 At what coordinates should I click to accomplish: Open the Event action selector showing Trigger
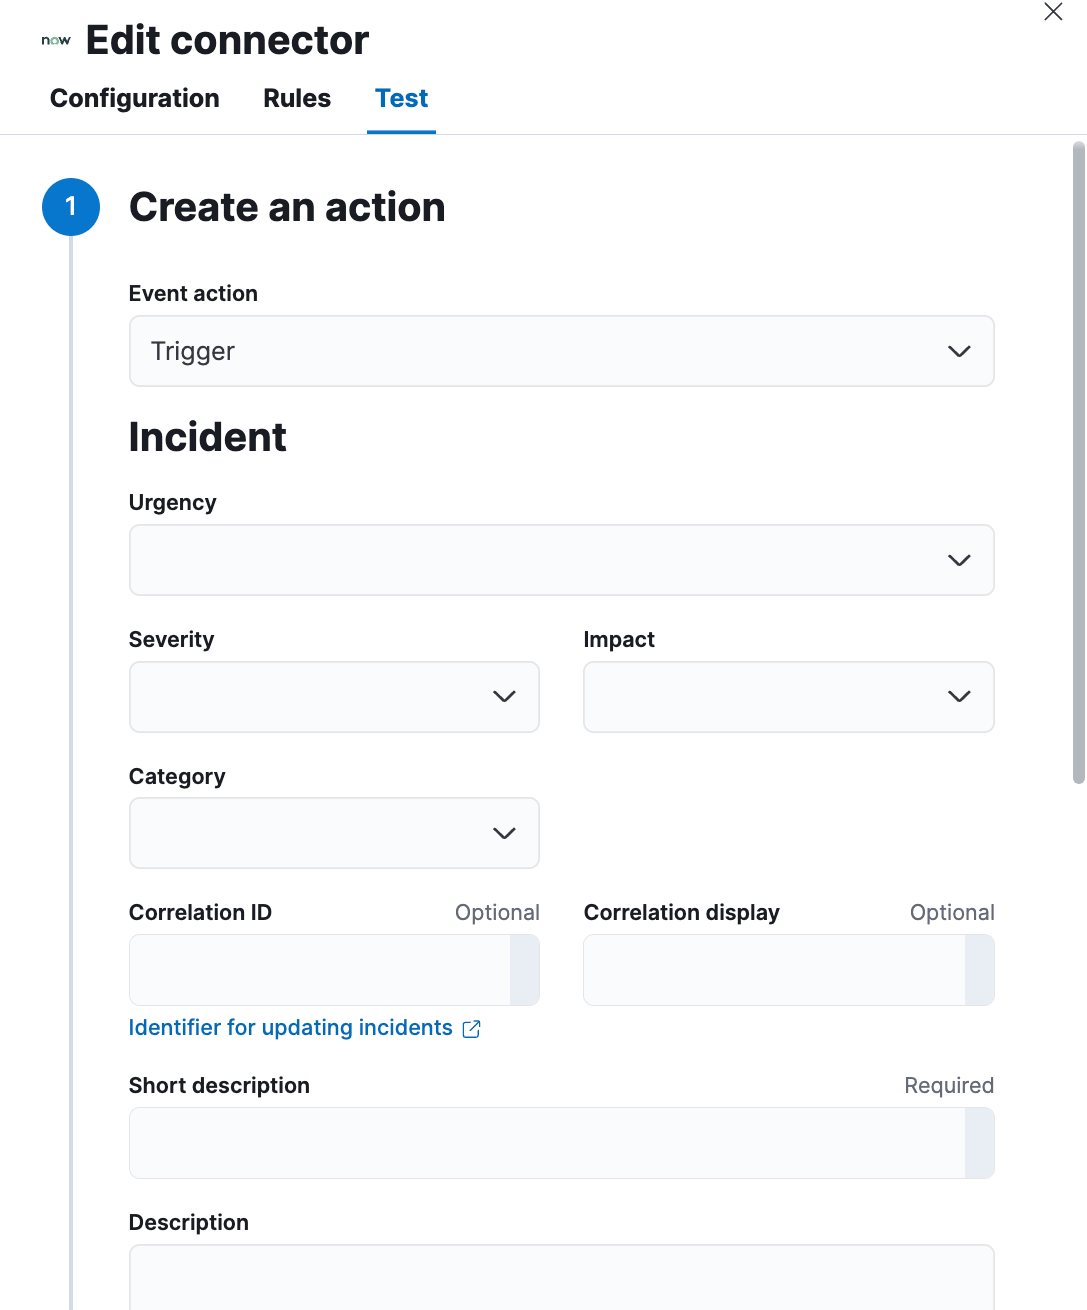pos(561,351)
